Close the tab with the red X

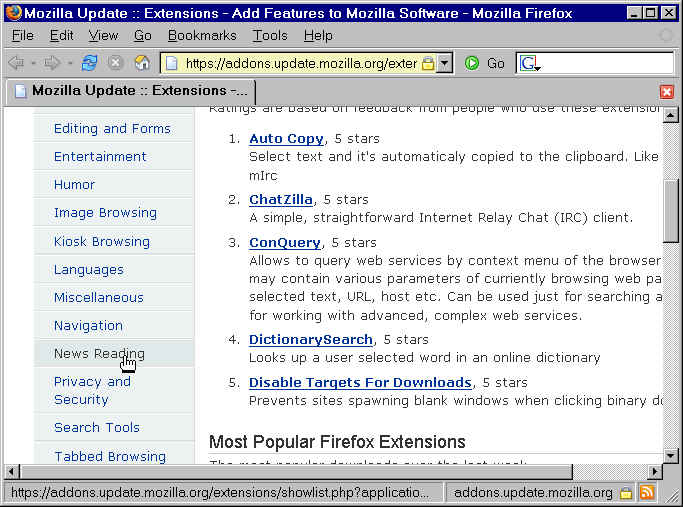(666, 92)
